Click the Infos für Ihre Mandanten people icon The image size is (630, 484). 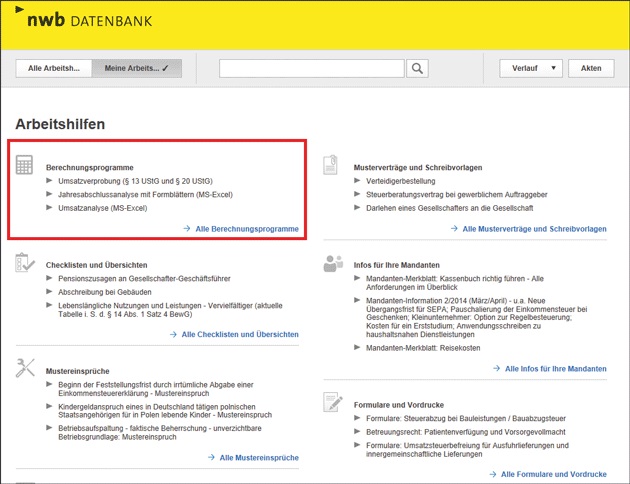[333, 264]
